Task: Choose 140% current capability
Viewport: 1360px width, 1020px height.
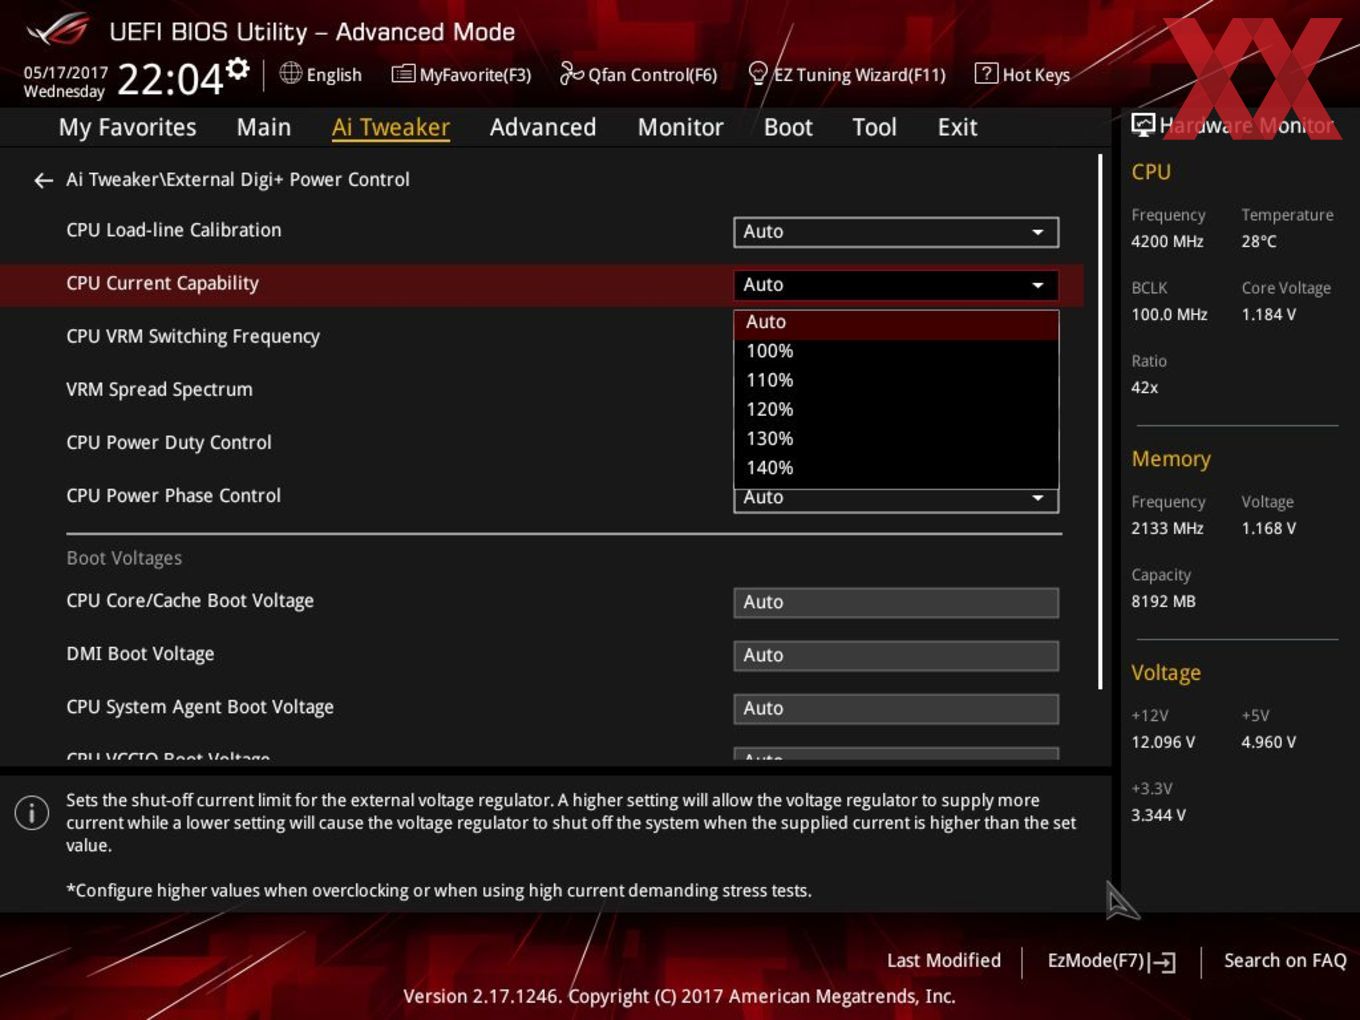Action: point(896,467)
